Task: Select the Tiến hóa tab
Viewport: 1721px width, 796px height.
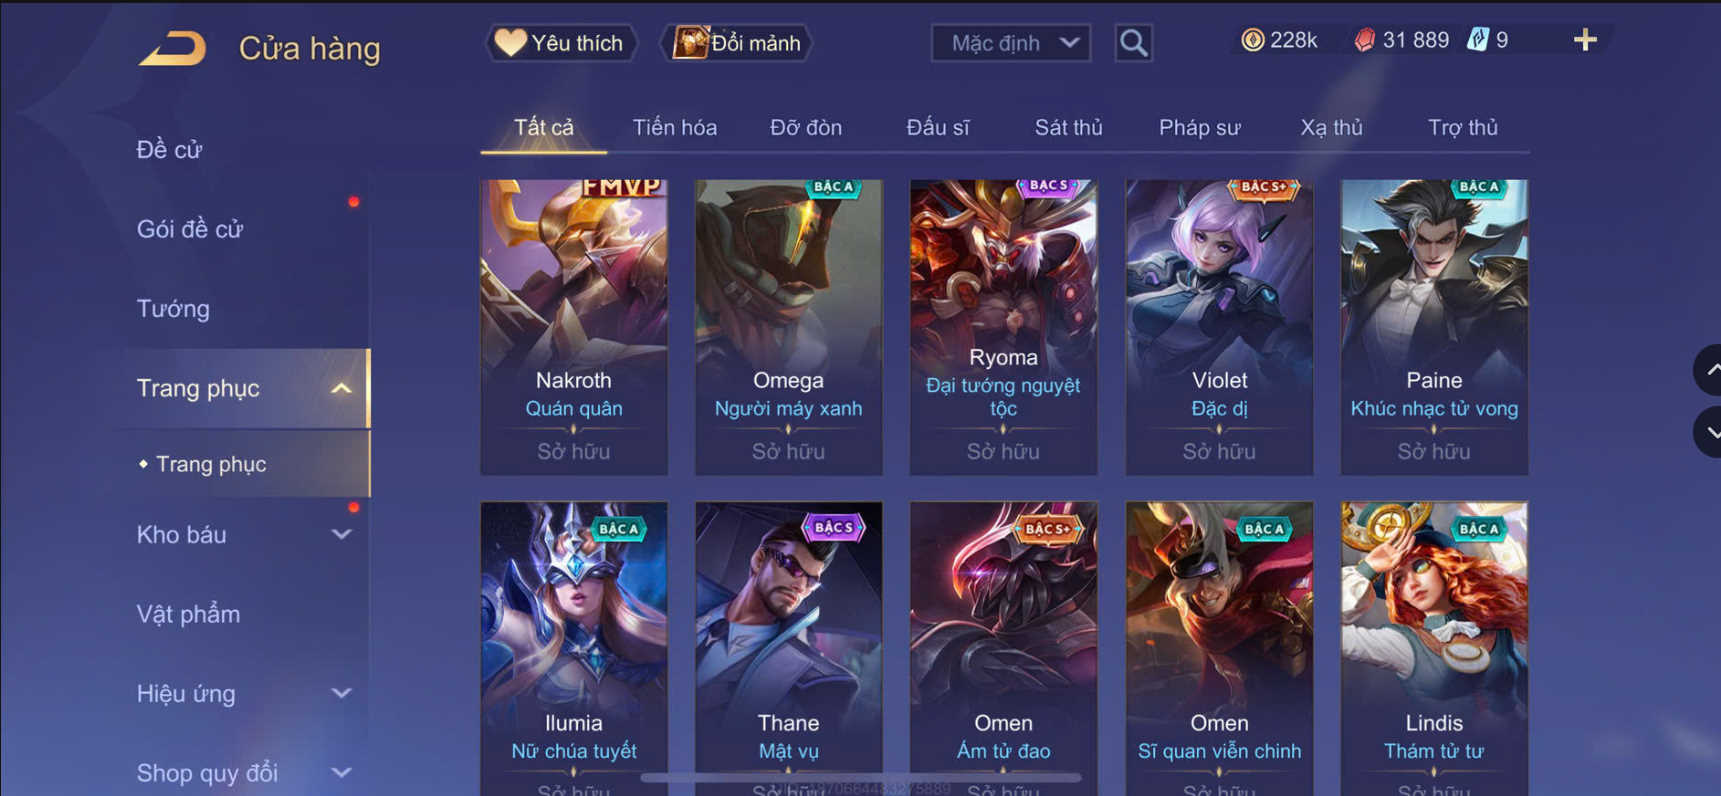Action: click(x=674, y=127)
